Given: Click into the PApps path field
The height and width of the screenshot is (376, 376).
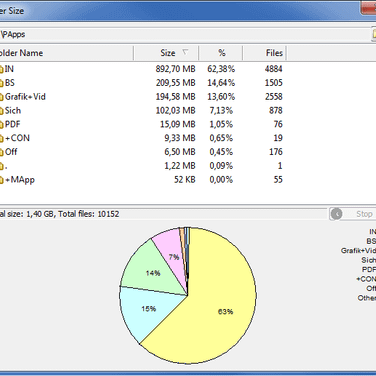Looking at the screenshot, I should (x=185, y=34).
